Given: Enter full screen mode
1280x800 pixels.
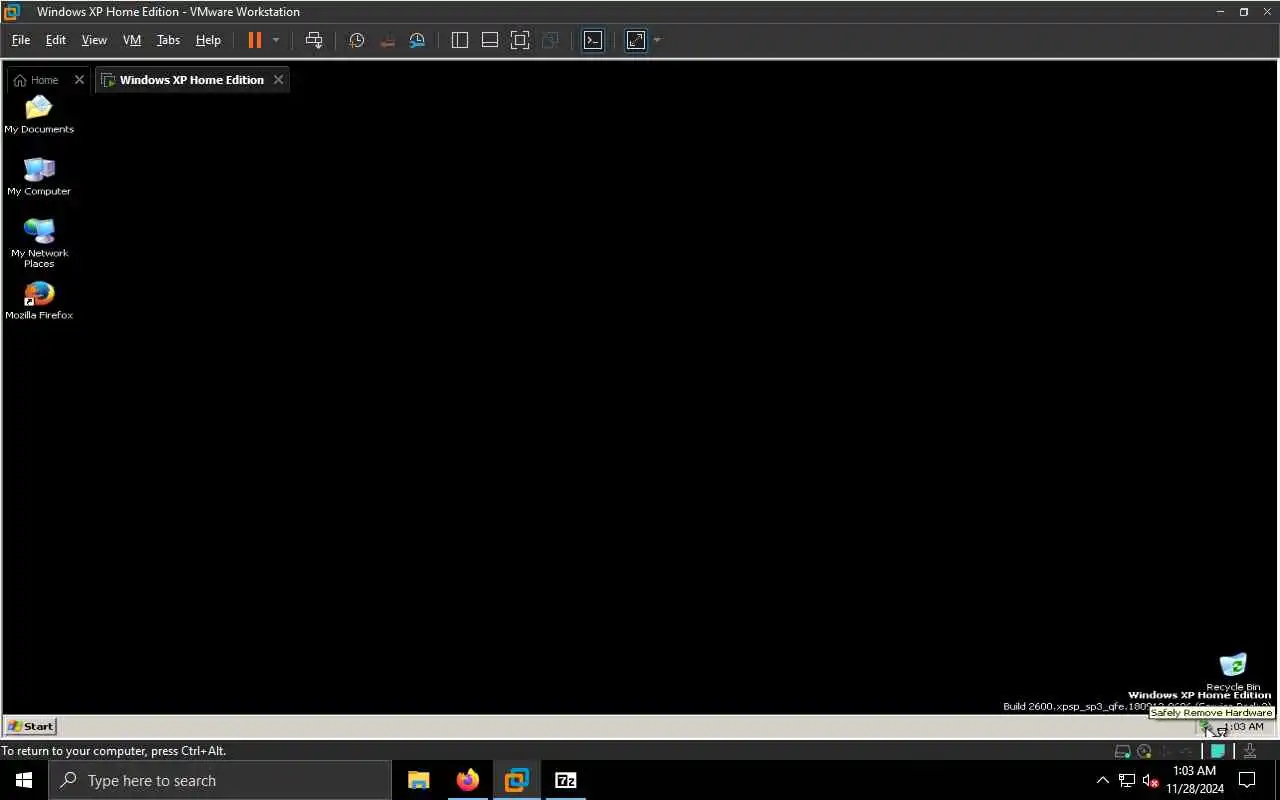Looking at the screenshot, I should [x=520, y=40].
